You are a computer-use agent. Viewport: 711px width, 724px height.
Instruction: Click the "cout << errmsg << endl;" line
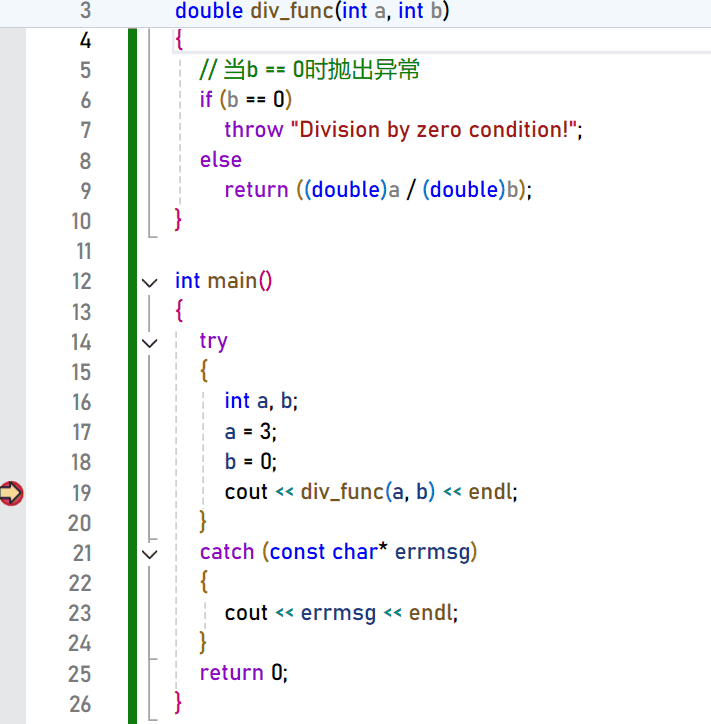pos(341,613)
